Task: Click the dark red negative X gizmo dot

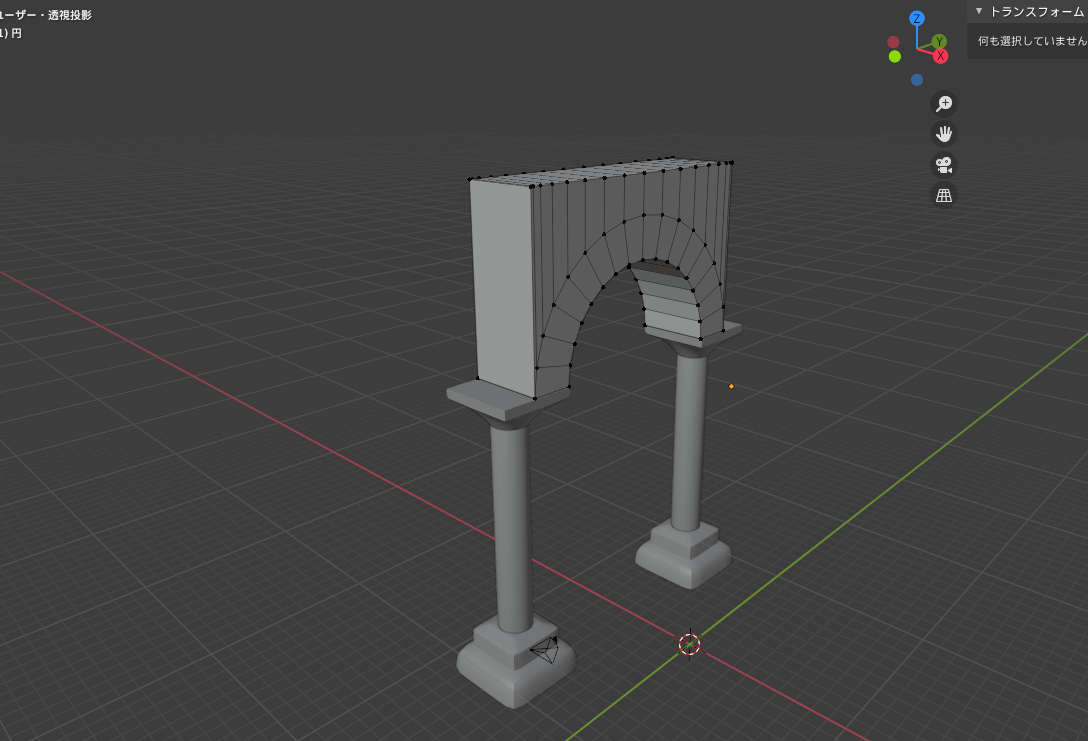Action: [x=893, y=42]
